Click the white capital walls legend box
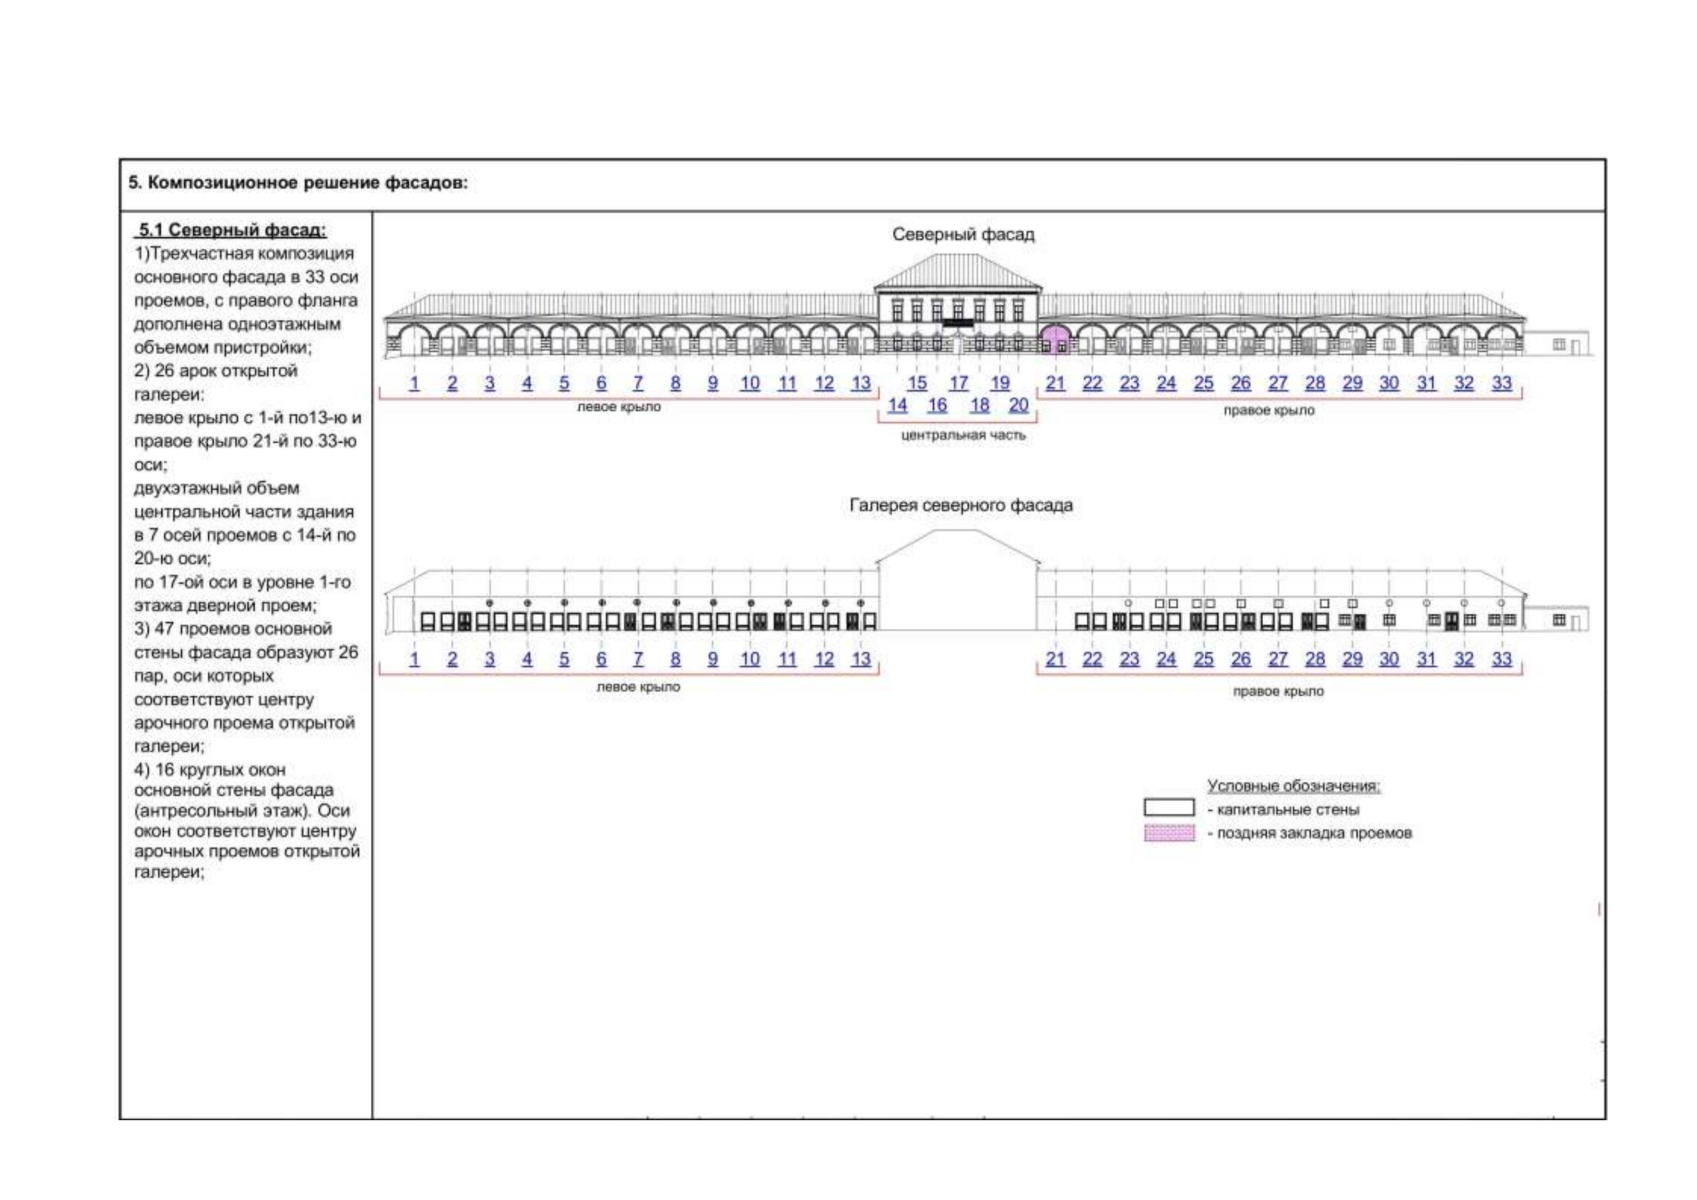1697x1200 pixels. click(1169, 808)
